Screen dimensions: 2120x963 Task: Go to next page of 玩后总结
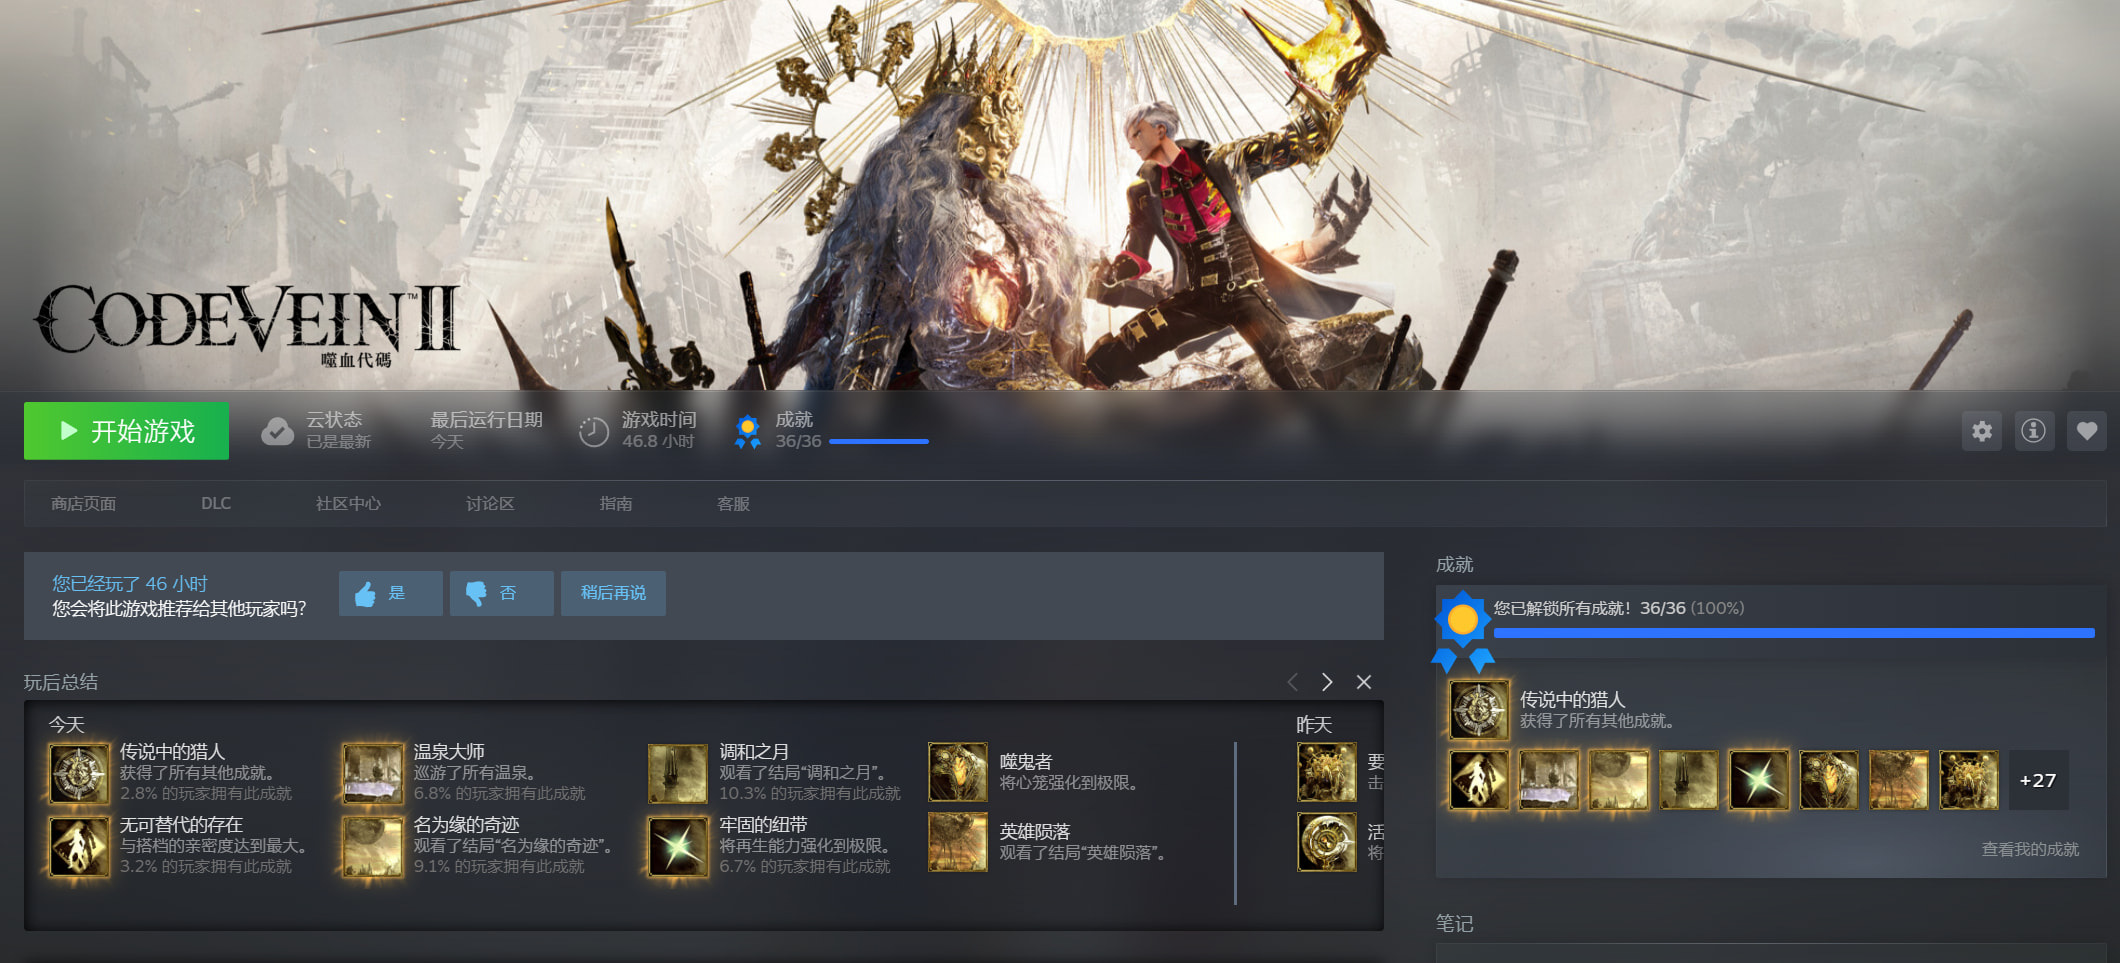tap(1327, 682)
